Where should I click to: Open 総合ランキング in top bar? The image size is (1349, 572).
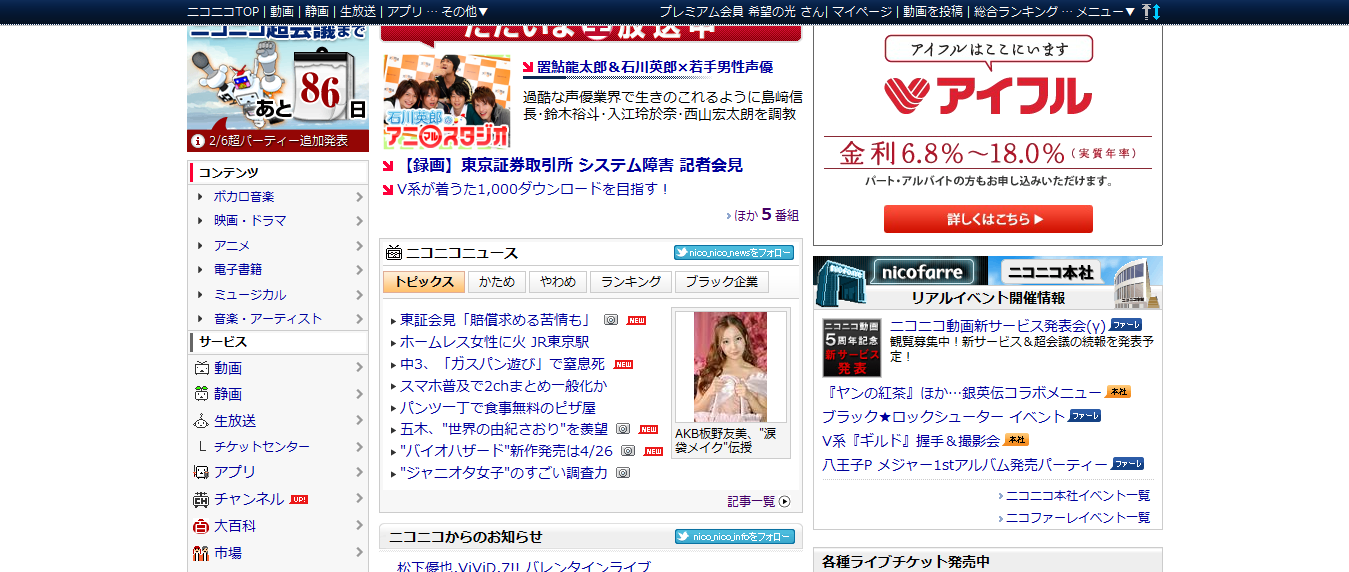(1016, 11)
